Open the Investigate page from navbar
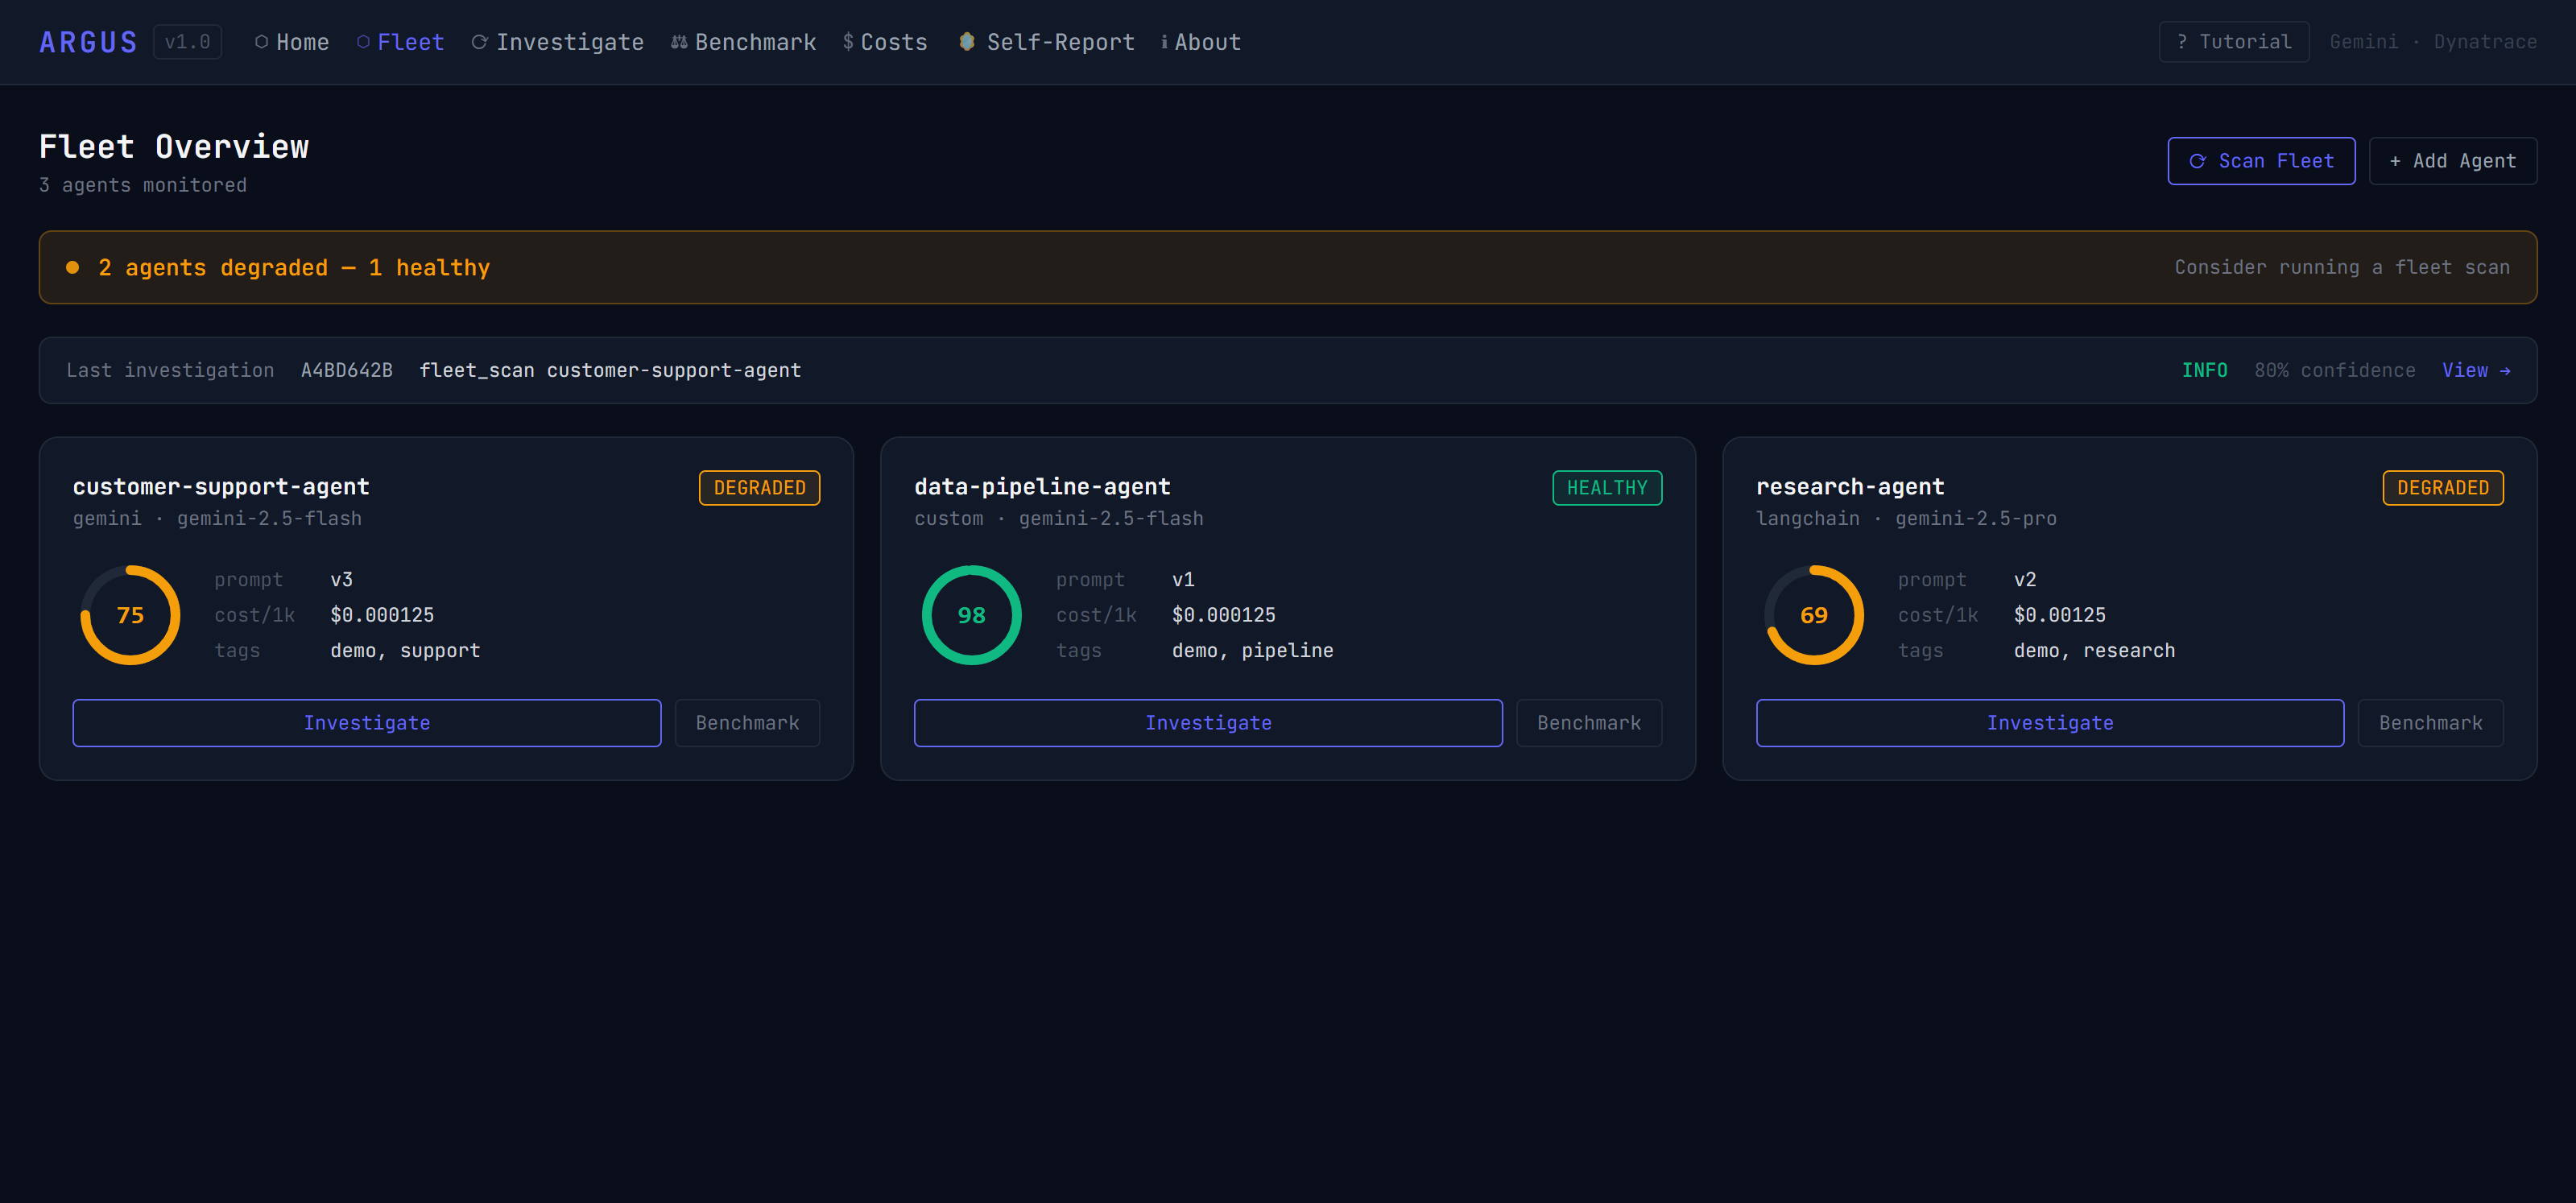This screenshot has width=2576, height=1203. click(558, 42)
